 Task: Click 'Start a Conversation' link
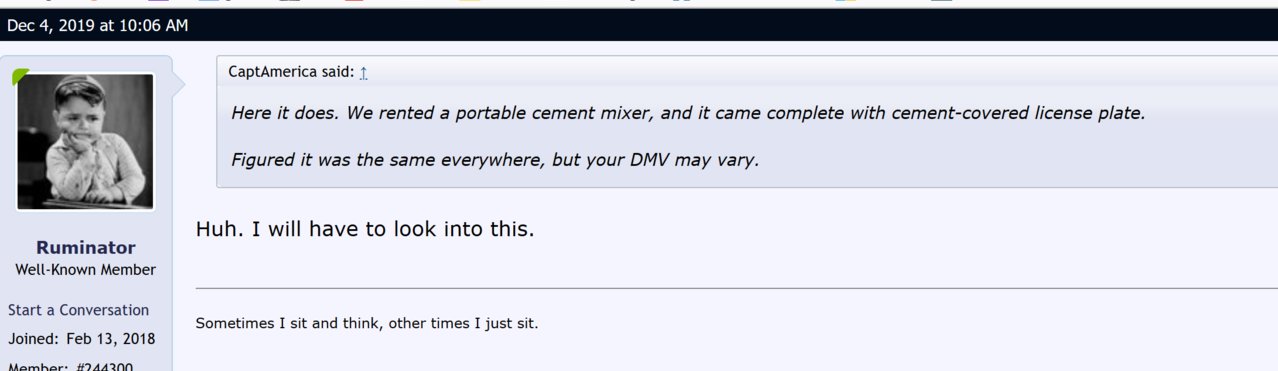click(x=78, y=310)
